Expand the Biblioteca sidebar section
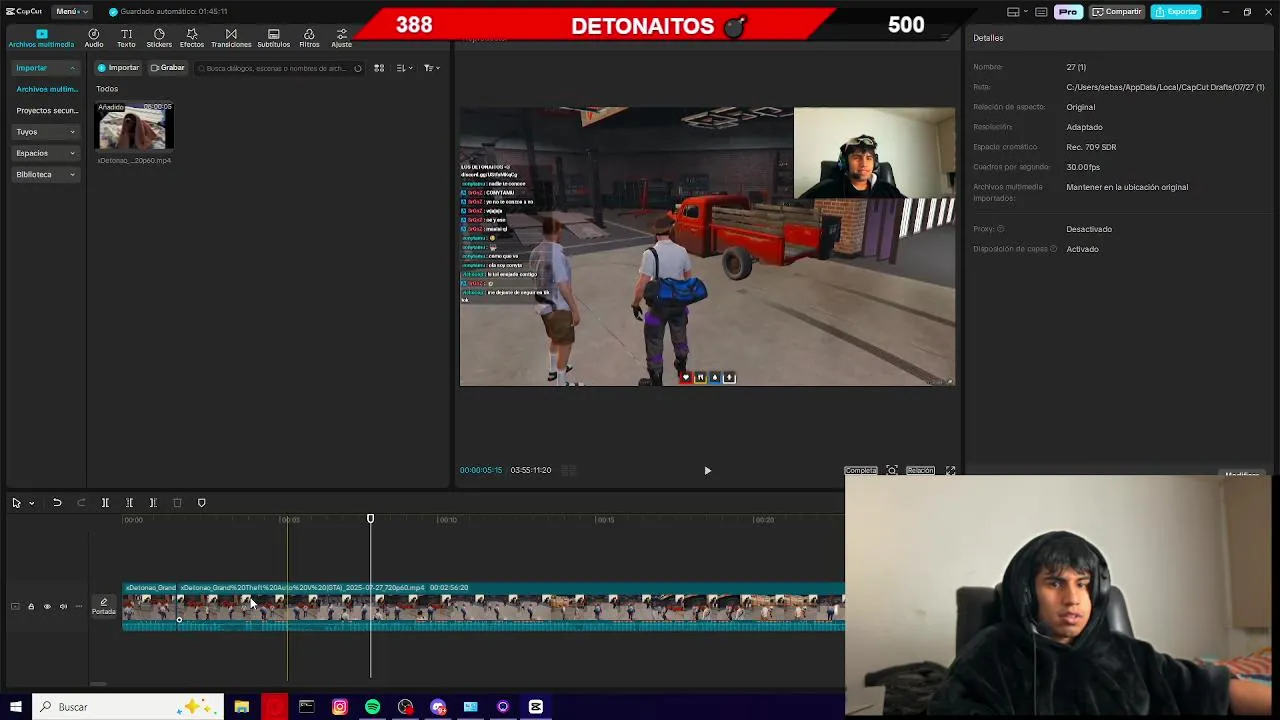Screen dimensions: 1280x720 pos(45,174)
